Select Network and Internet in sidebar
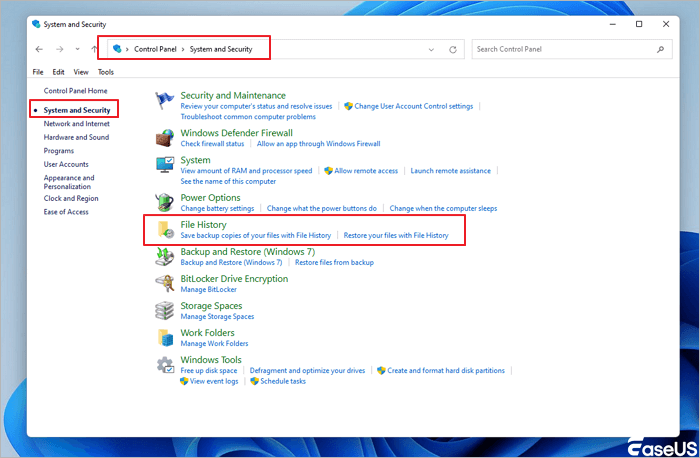This screenshot has height=458, width=700. pos(76,123)
